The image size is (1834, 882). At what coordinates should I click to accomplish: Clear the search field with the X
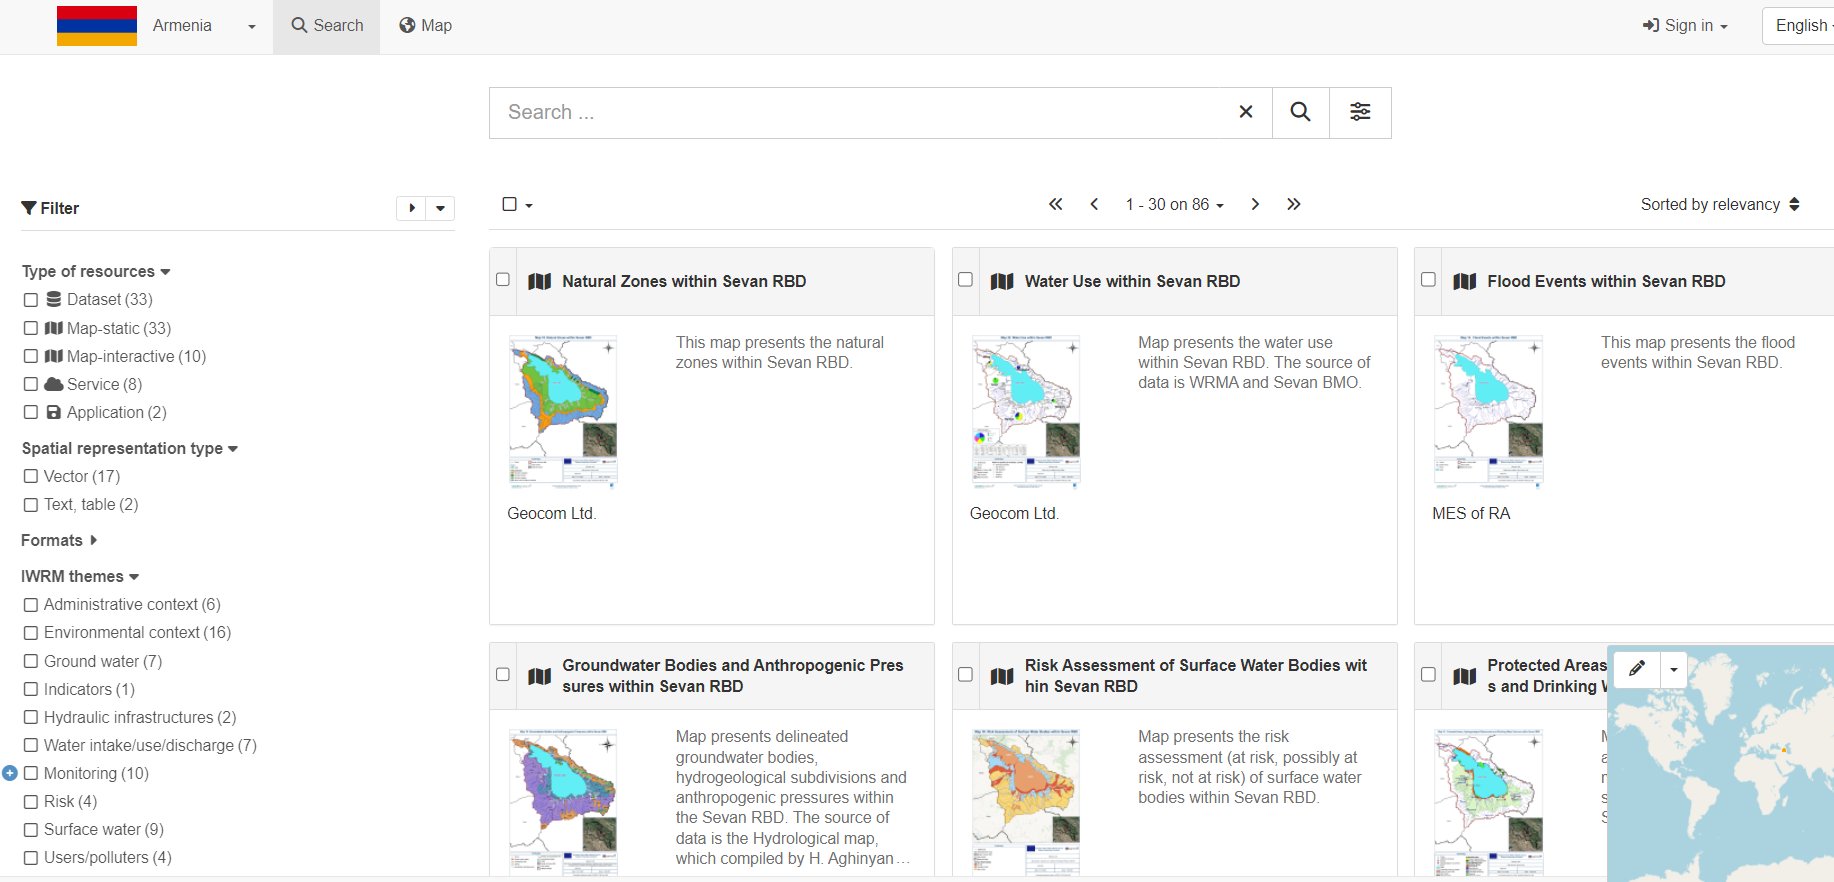1245,112
